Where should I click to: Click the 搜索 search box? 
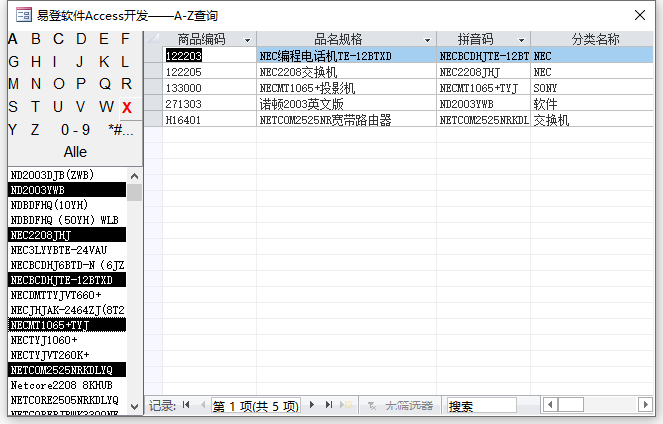482,406
